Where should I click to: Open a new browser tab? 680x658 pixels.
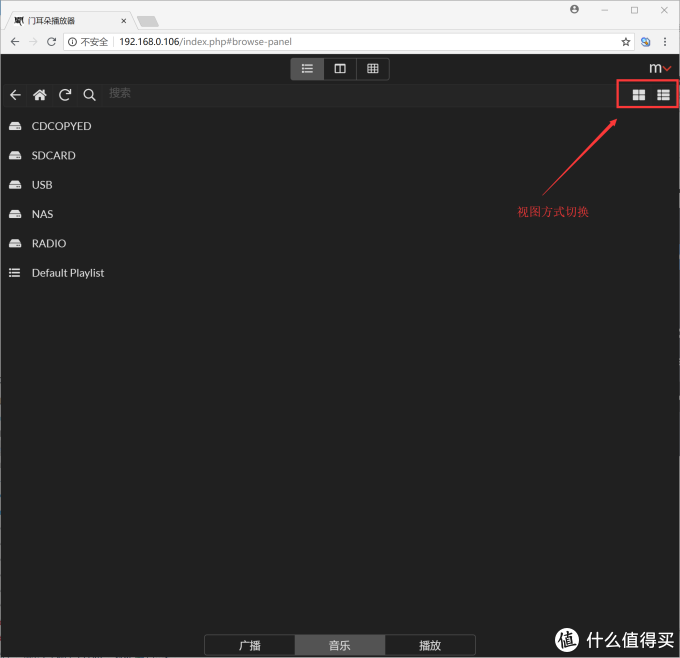[x=147, y=21]
